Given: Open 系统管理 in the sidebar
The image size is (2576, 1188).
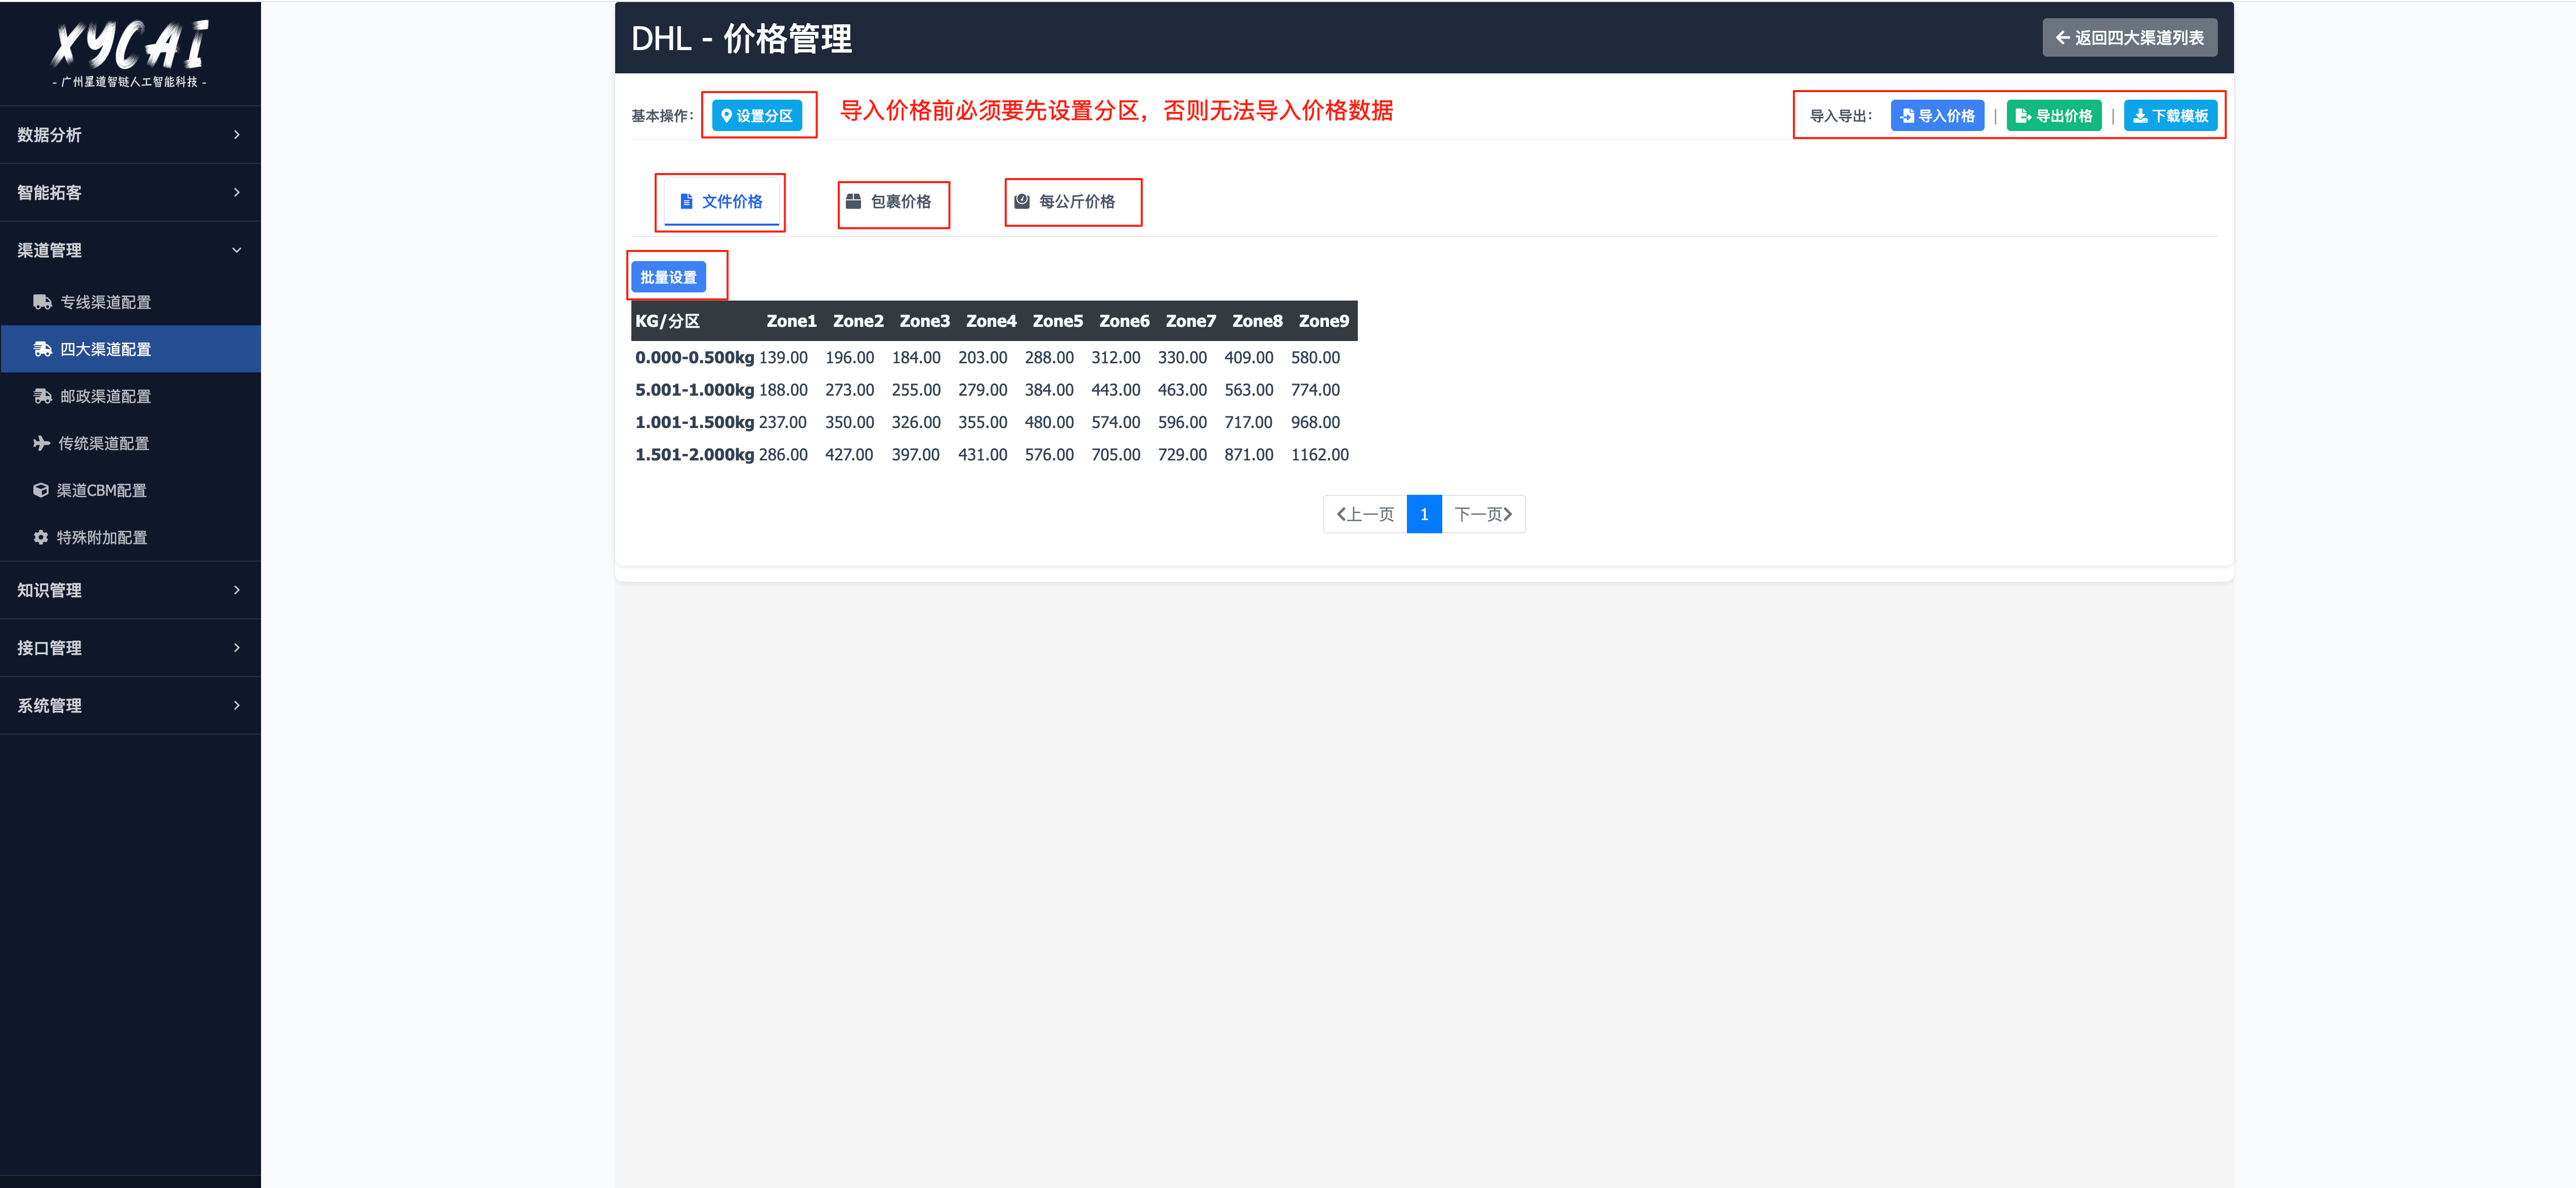Looking at the screenshot, I should pos(130,705).
